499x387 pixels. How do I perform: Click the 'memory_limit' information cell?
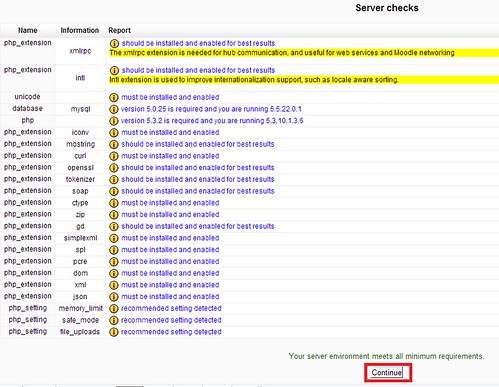tap(80, 309)
